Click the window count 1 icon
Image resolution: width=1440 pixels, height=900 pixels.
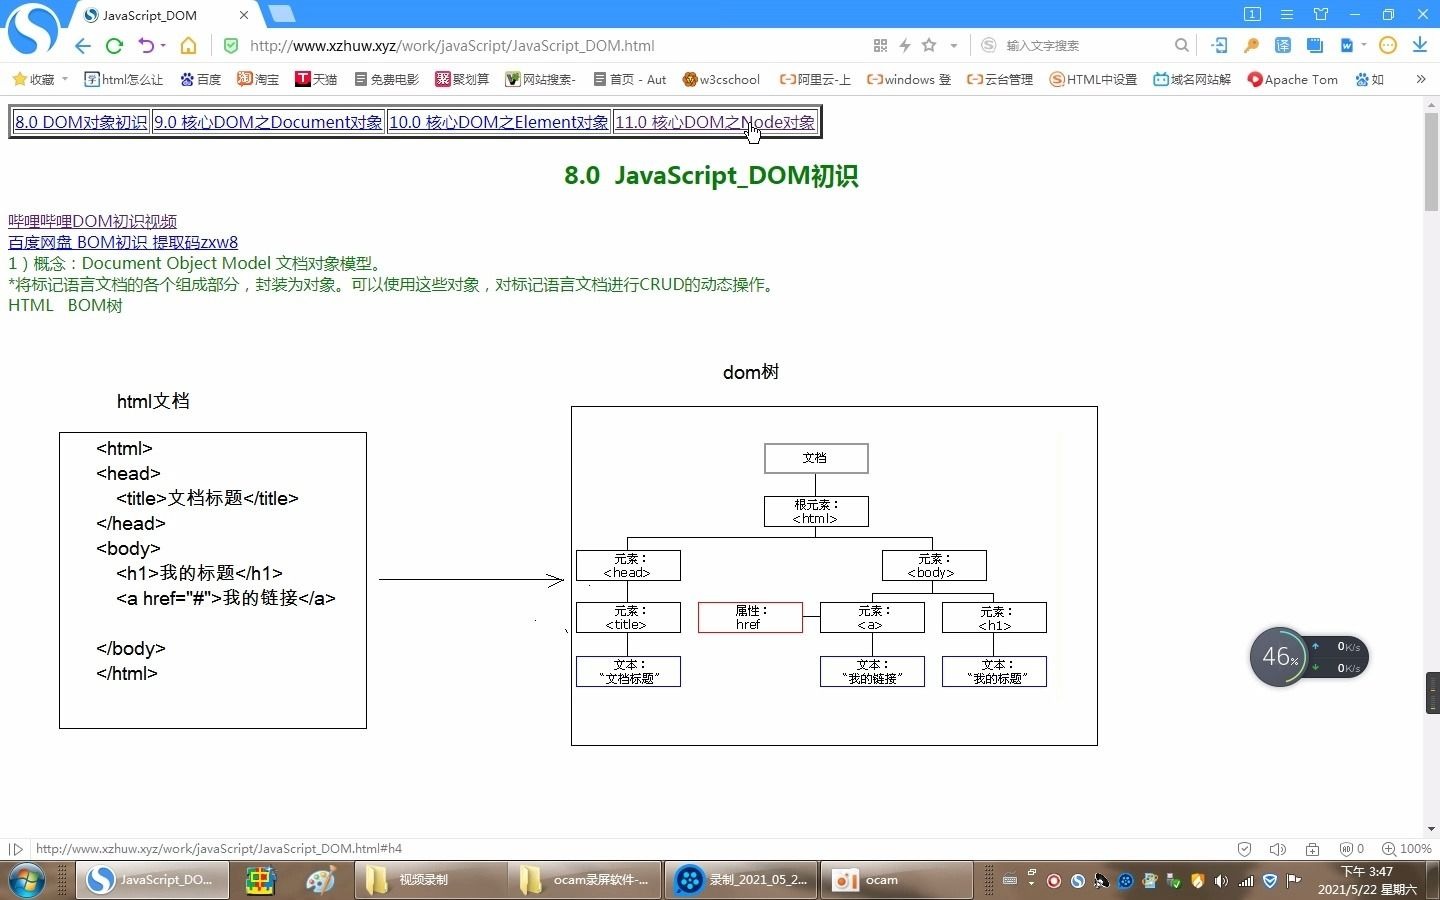pos(1252,14)
